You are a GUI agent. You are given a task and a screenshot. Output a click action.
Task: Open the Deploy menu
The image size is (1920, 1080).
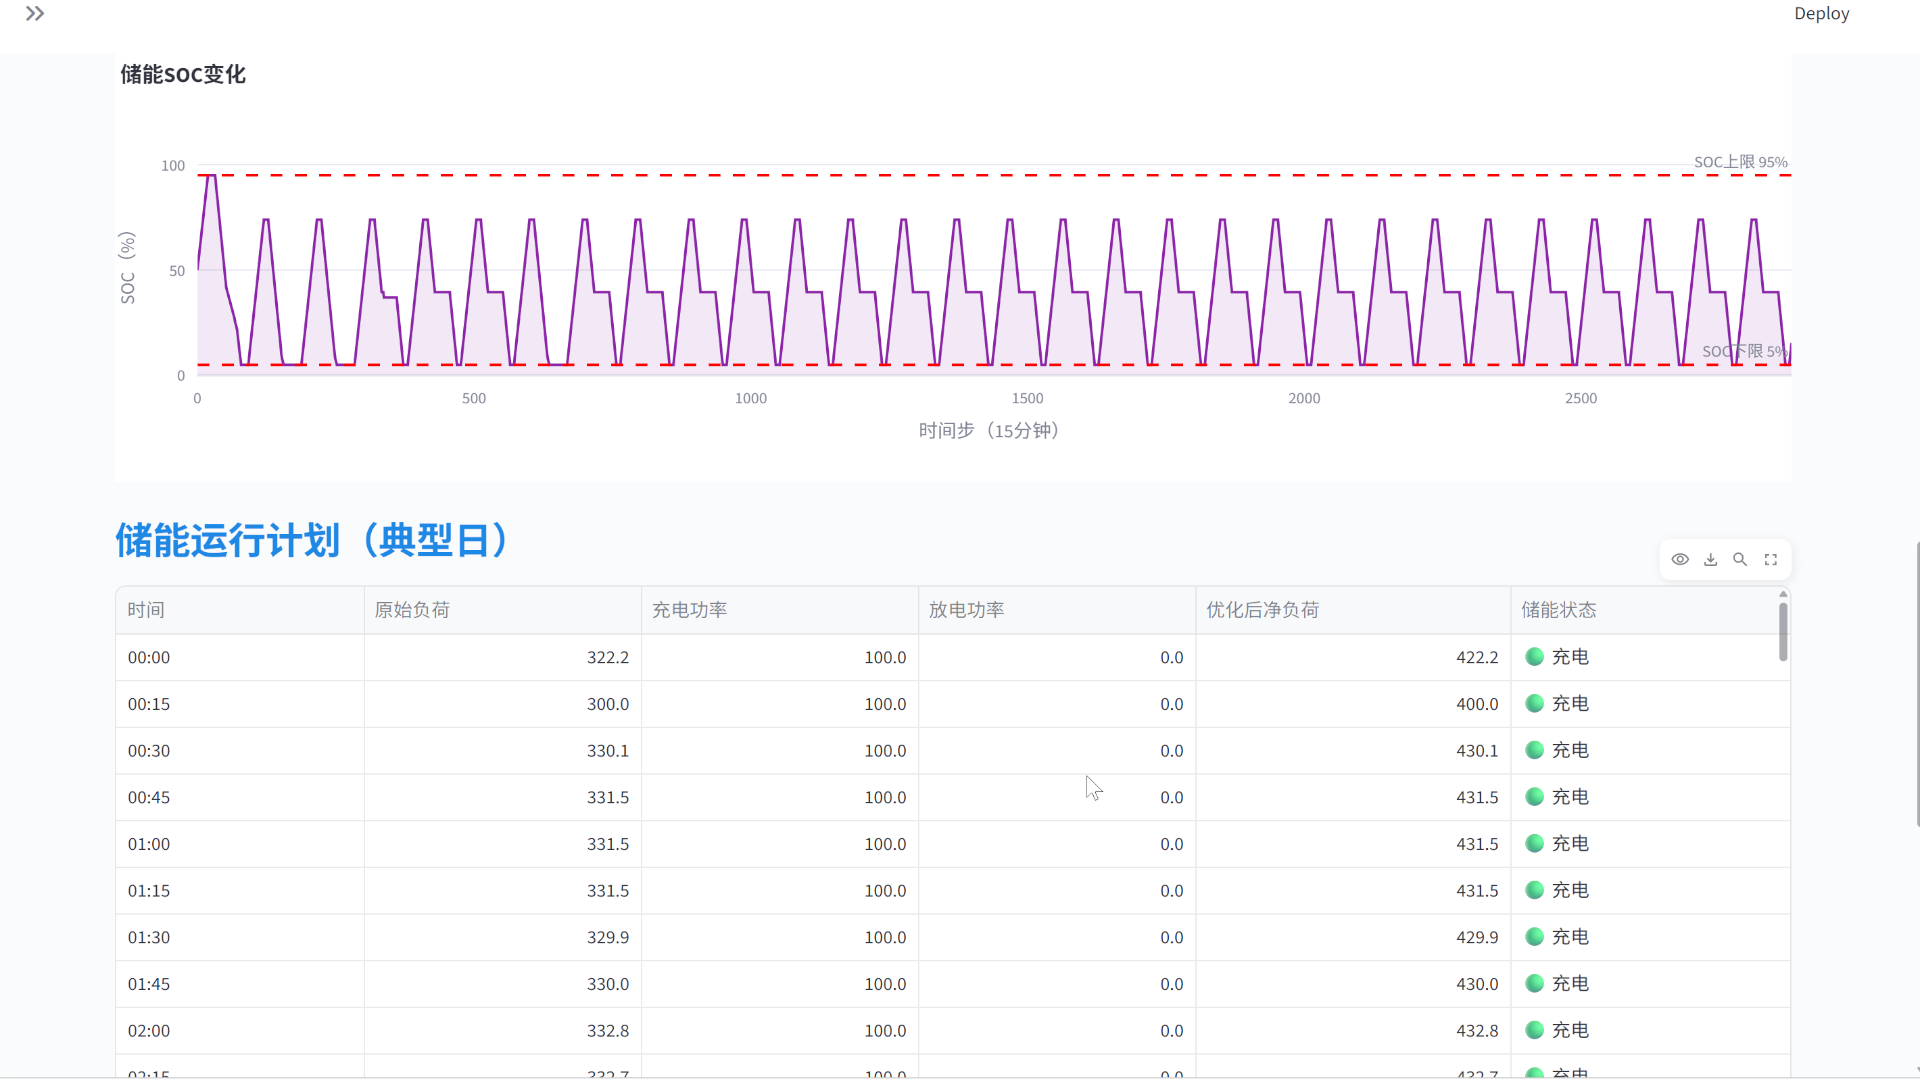(1821, 14)
